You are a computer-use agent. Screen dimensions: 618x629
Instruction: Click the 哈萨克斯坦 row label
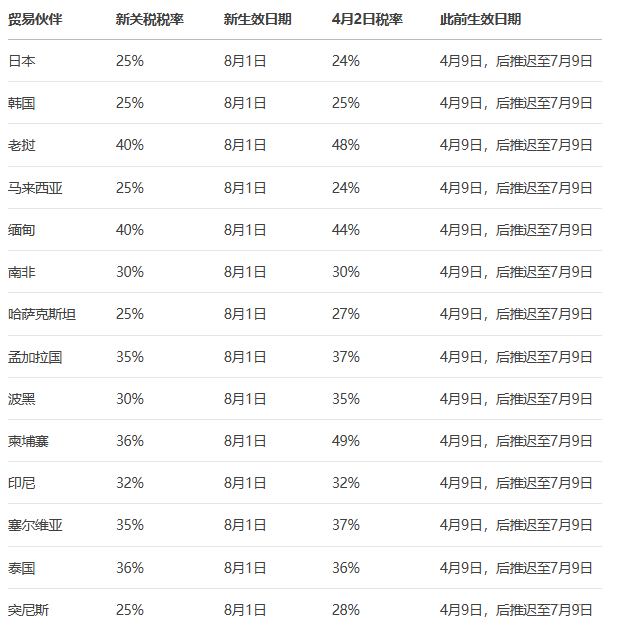(42, 314)
